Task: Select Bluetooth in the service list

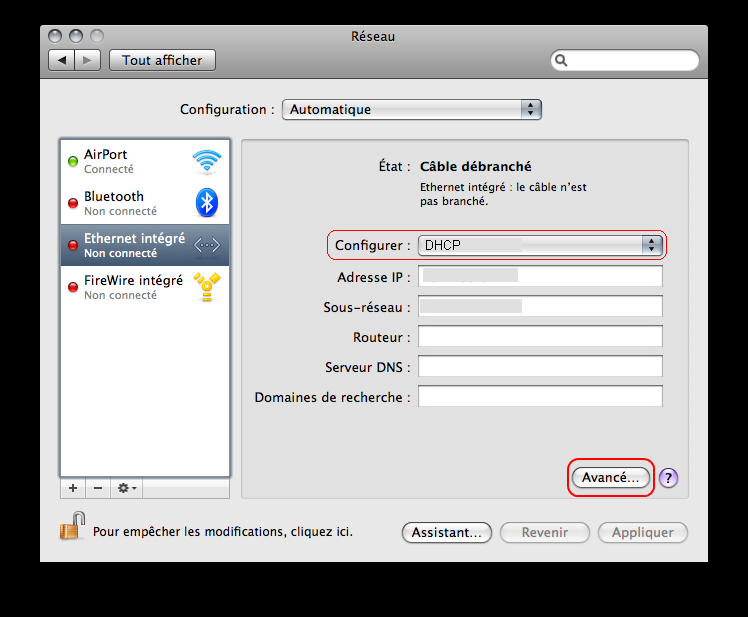Action: [x=145, y=203]
